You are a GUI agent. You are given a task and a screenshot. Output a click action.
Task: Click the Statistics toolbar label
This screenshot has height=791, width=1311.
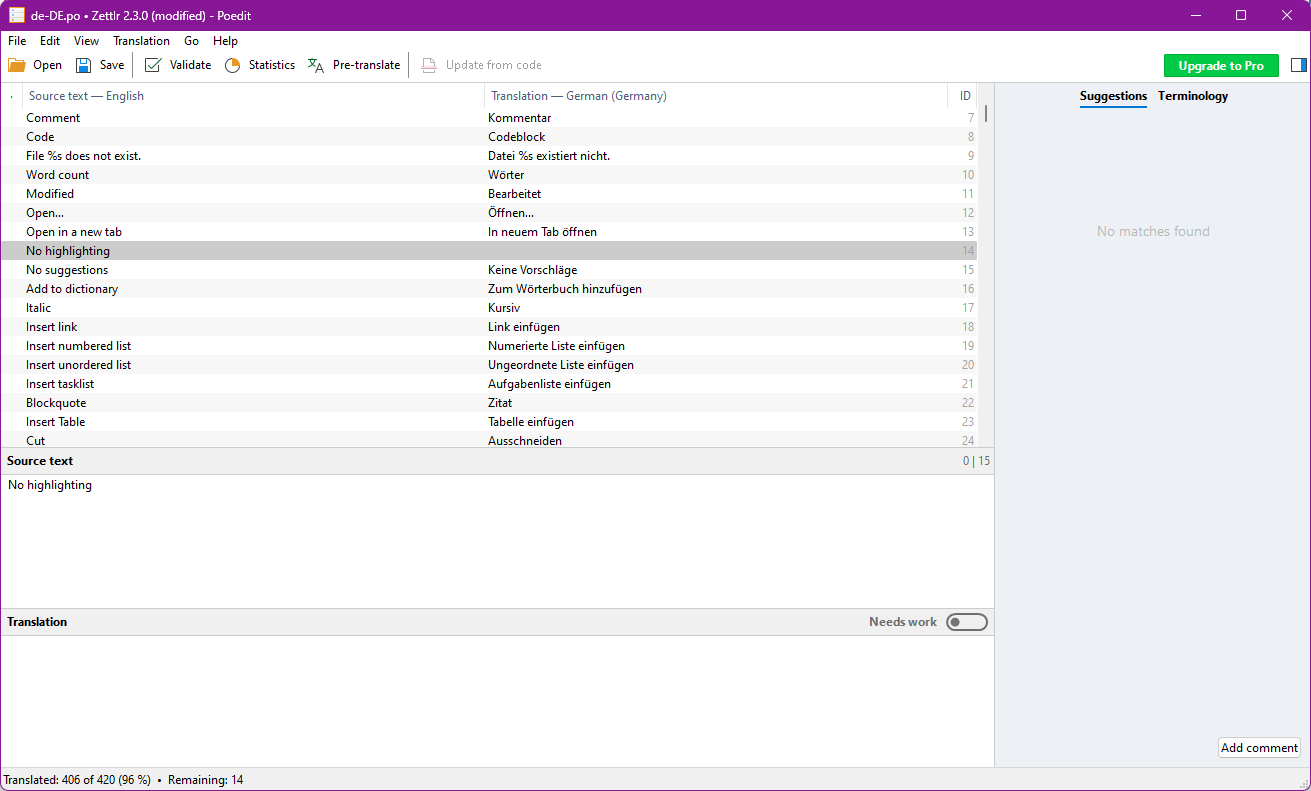point(272,65)
